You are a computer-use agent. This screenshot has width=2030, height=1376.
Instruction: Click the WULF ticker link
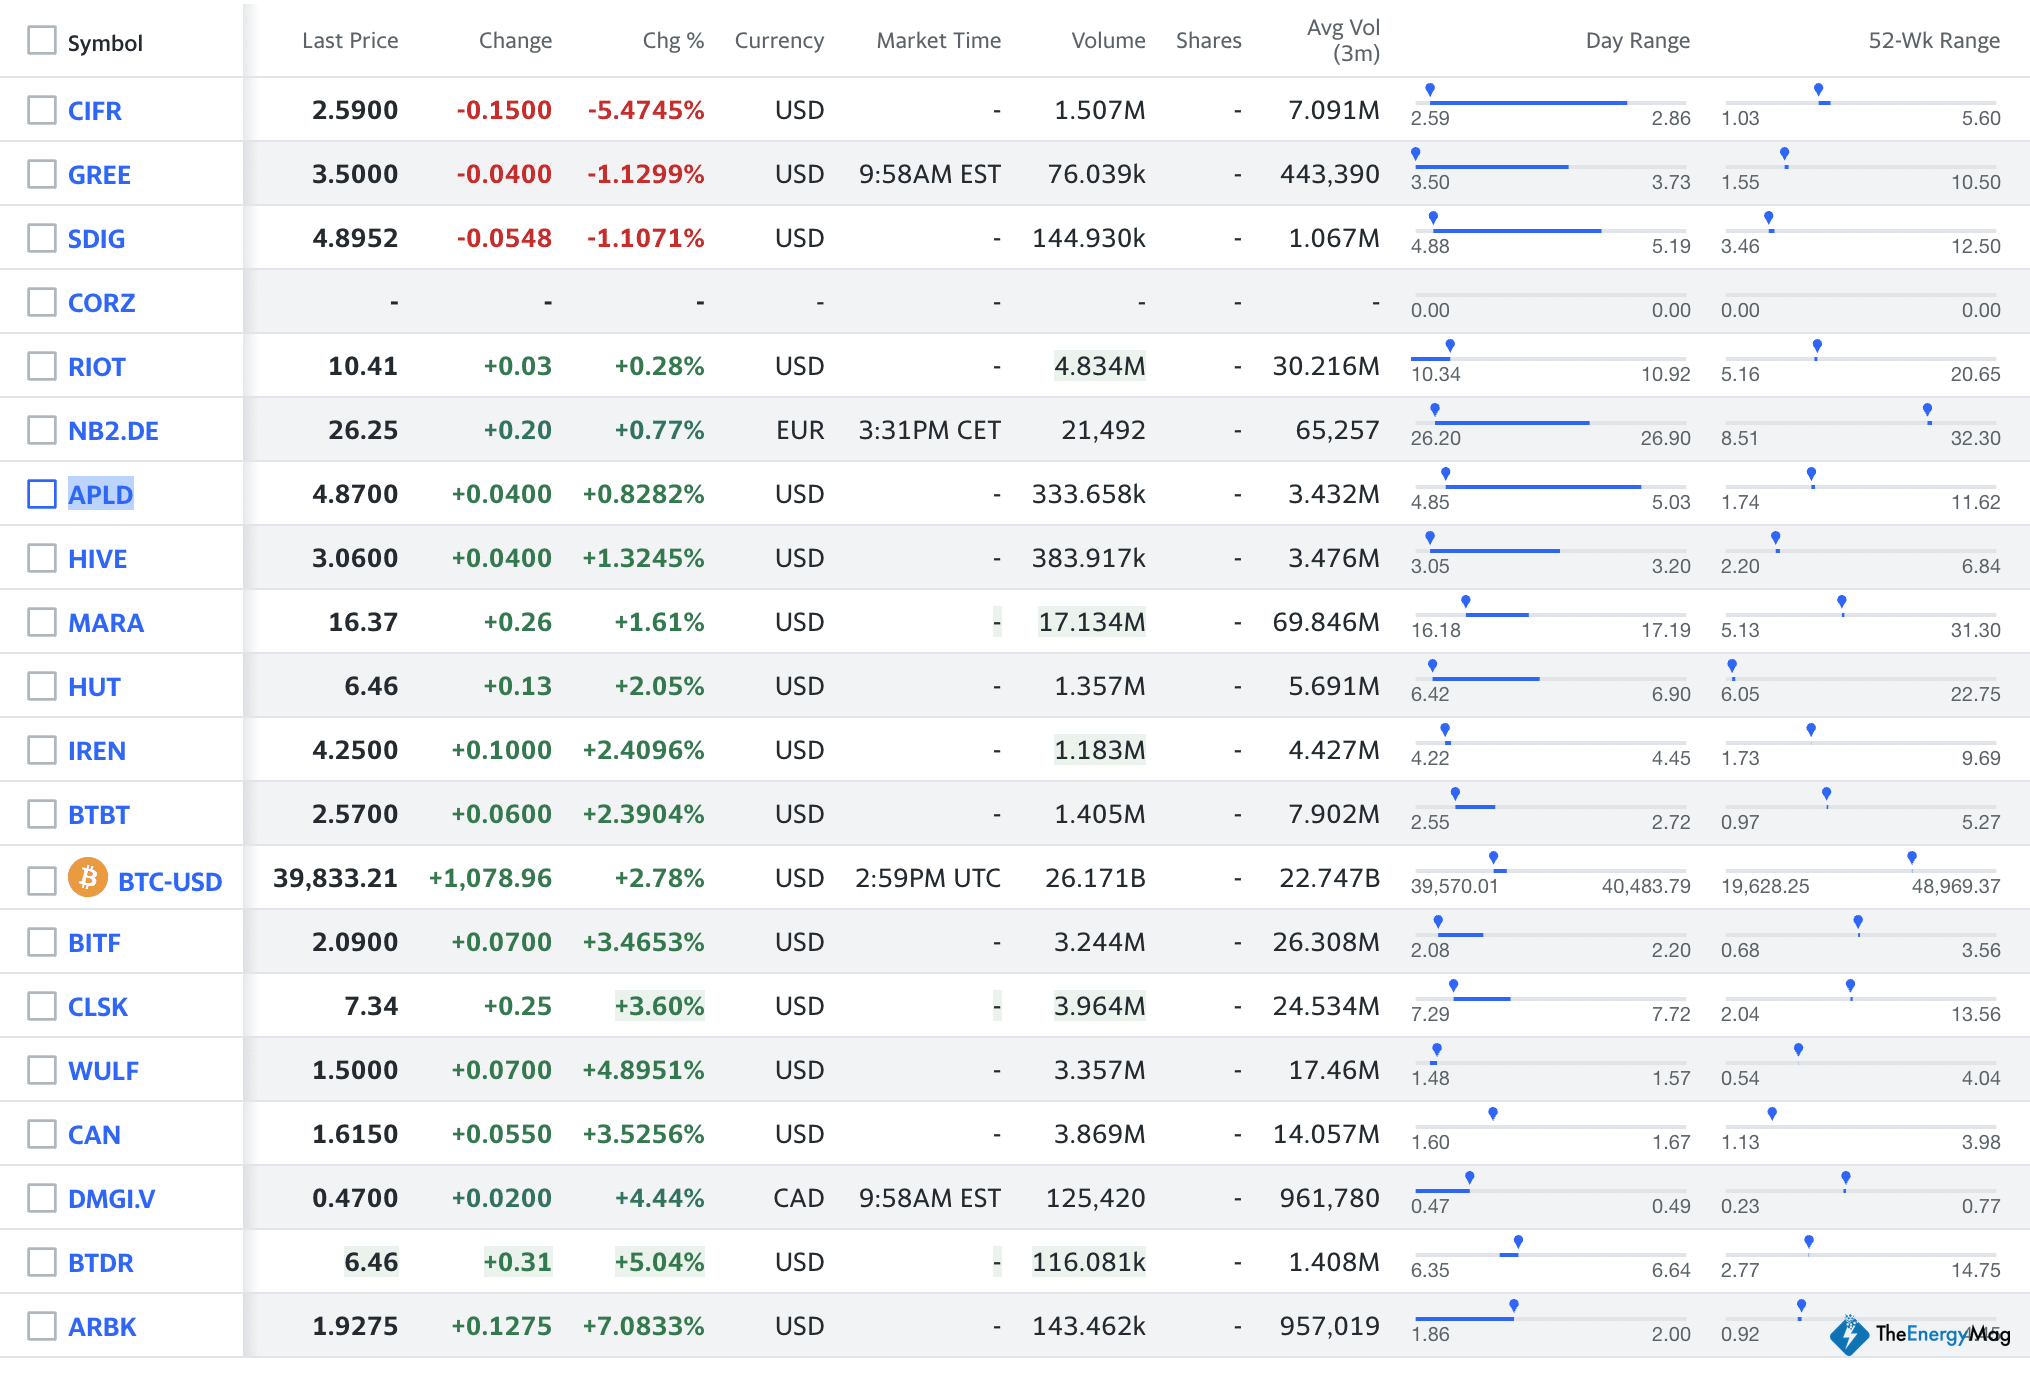tap(103, 1071)
